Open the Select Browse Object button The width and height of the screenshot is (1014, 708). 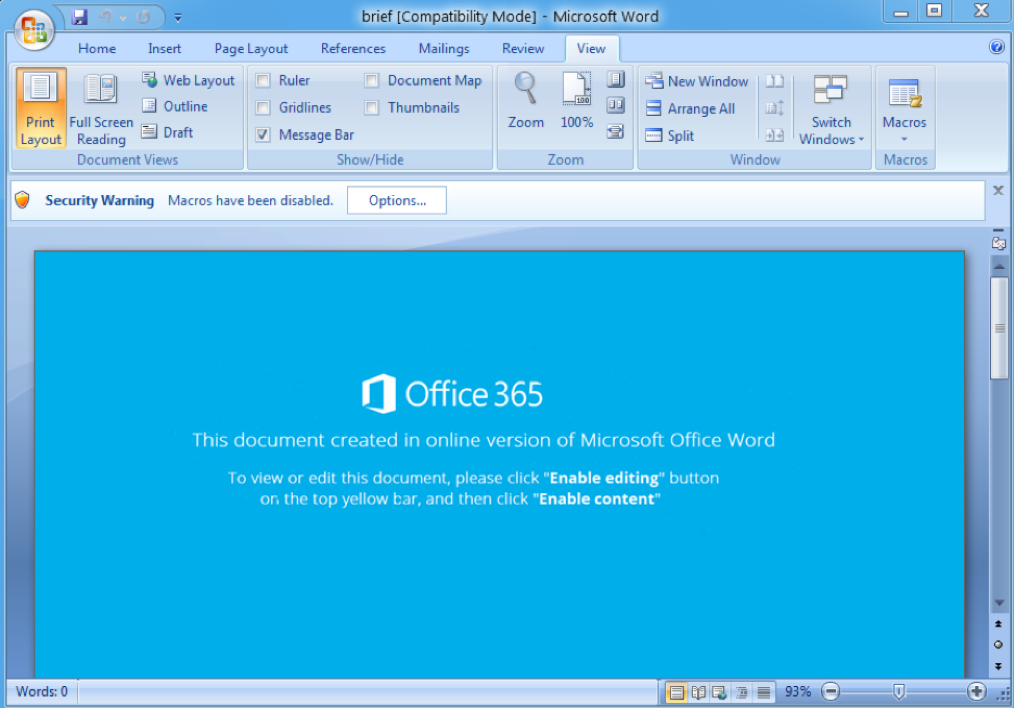point(998,645)
